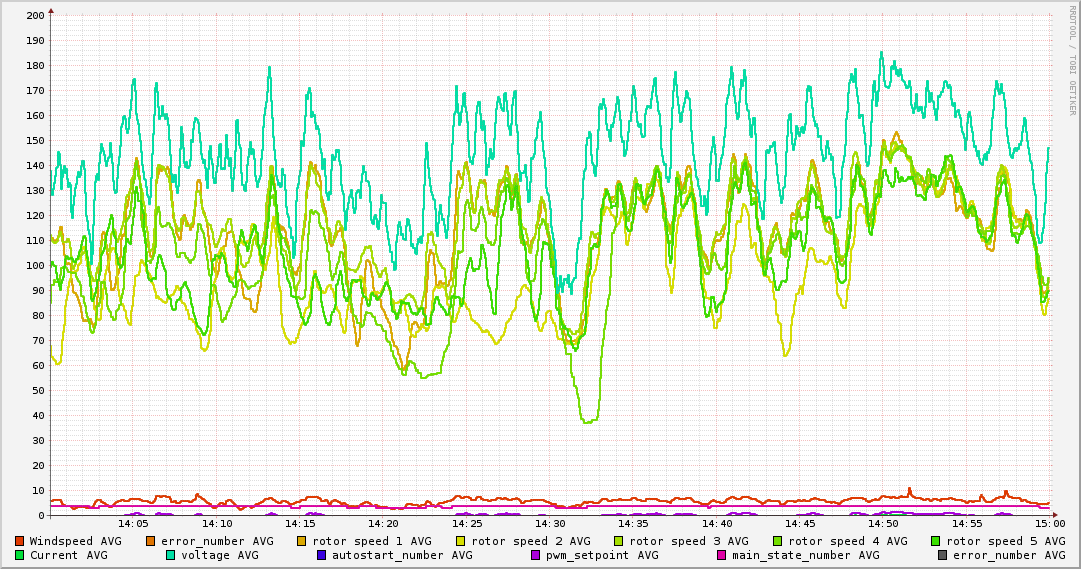1081x569 pixels.
Task: Select the 14:35 time axis label
Action: click(634, 524)
